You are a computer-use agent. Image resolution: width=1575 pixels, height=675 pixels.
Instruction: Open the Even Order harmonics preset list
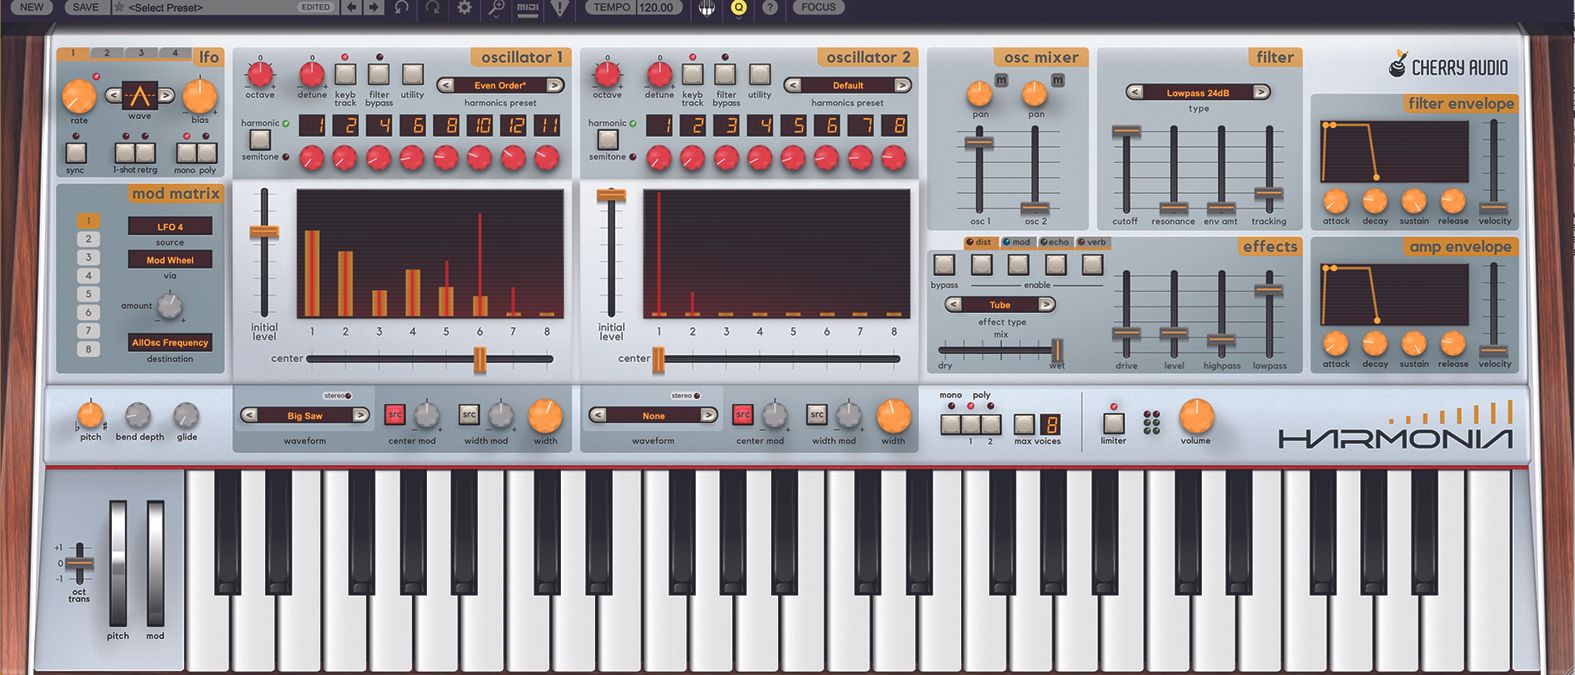coord(500,85)
